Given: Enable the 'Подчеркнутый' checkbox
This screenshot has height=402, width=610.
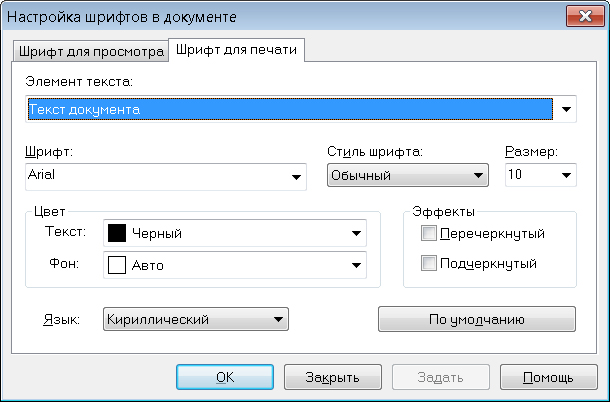Looking at the screenshot, I should click(x=428, y=263).
